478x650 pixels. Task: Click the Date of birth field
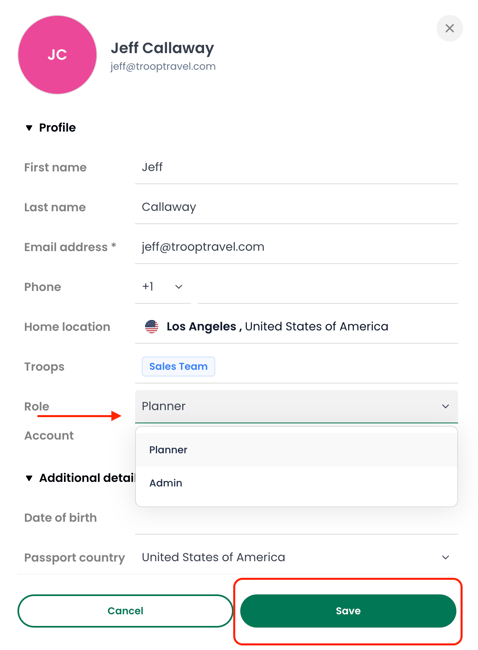[x=296, y=518]
